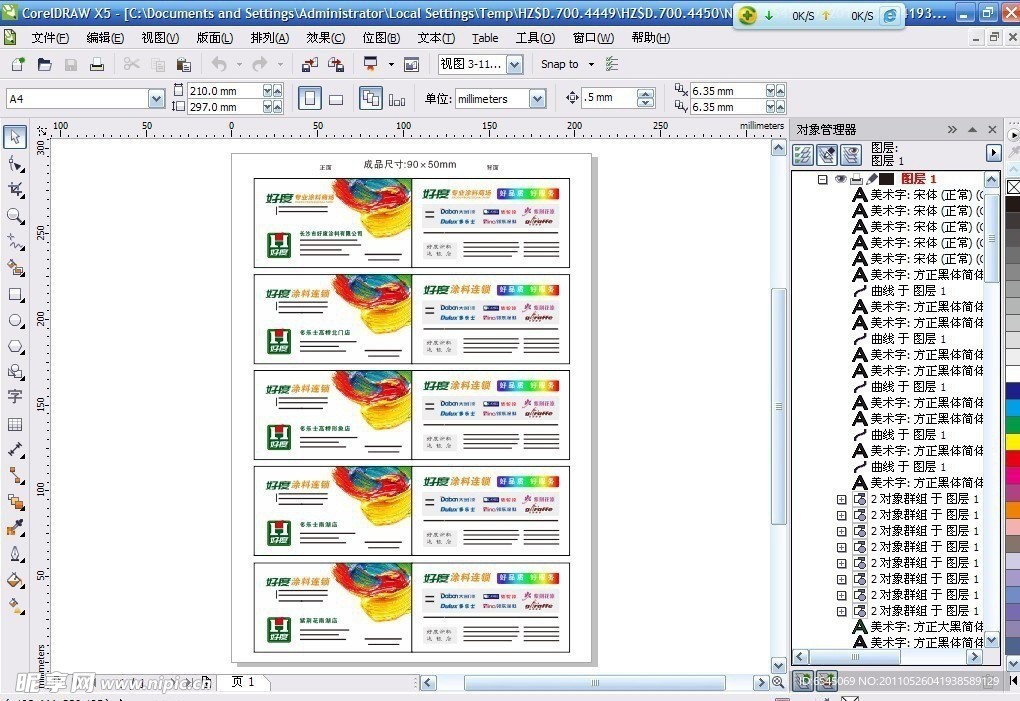Image resolution: width=1020 pixels, height=701 pixels.
Task: Select the Eyedropper tool
Action: 16,528
